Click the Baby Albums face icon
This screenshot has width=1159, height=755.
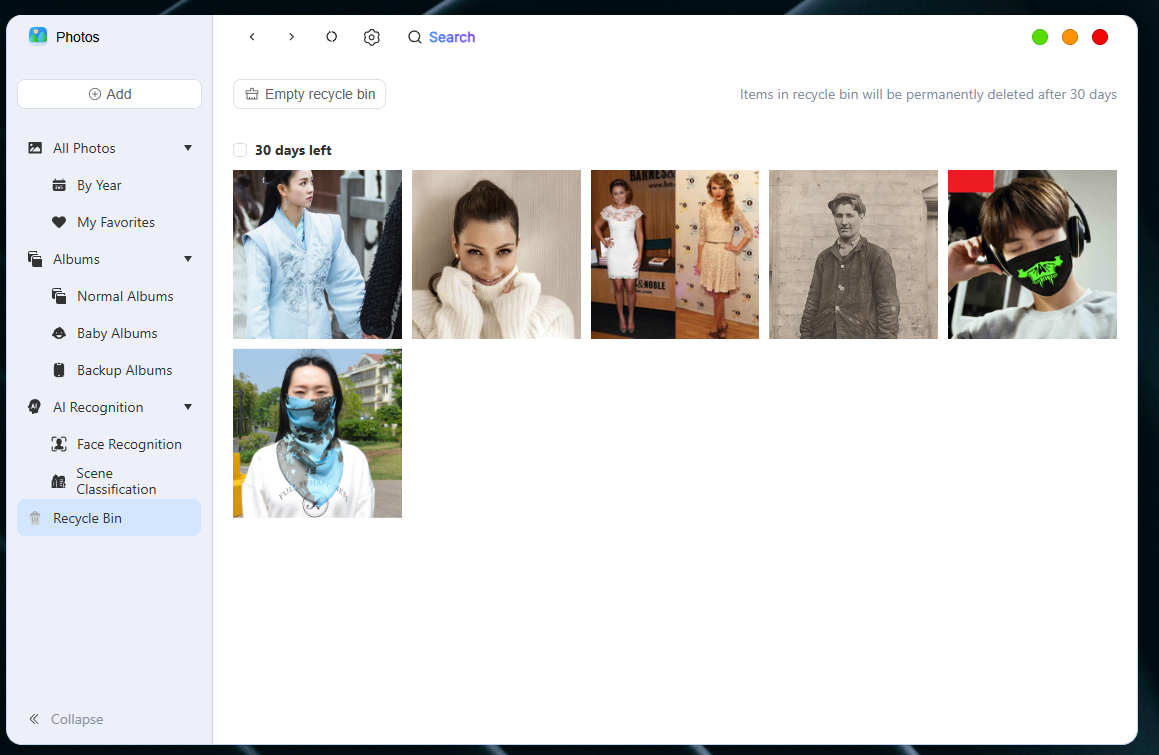click(59, 333)
